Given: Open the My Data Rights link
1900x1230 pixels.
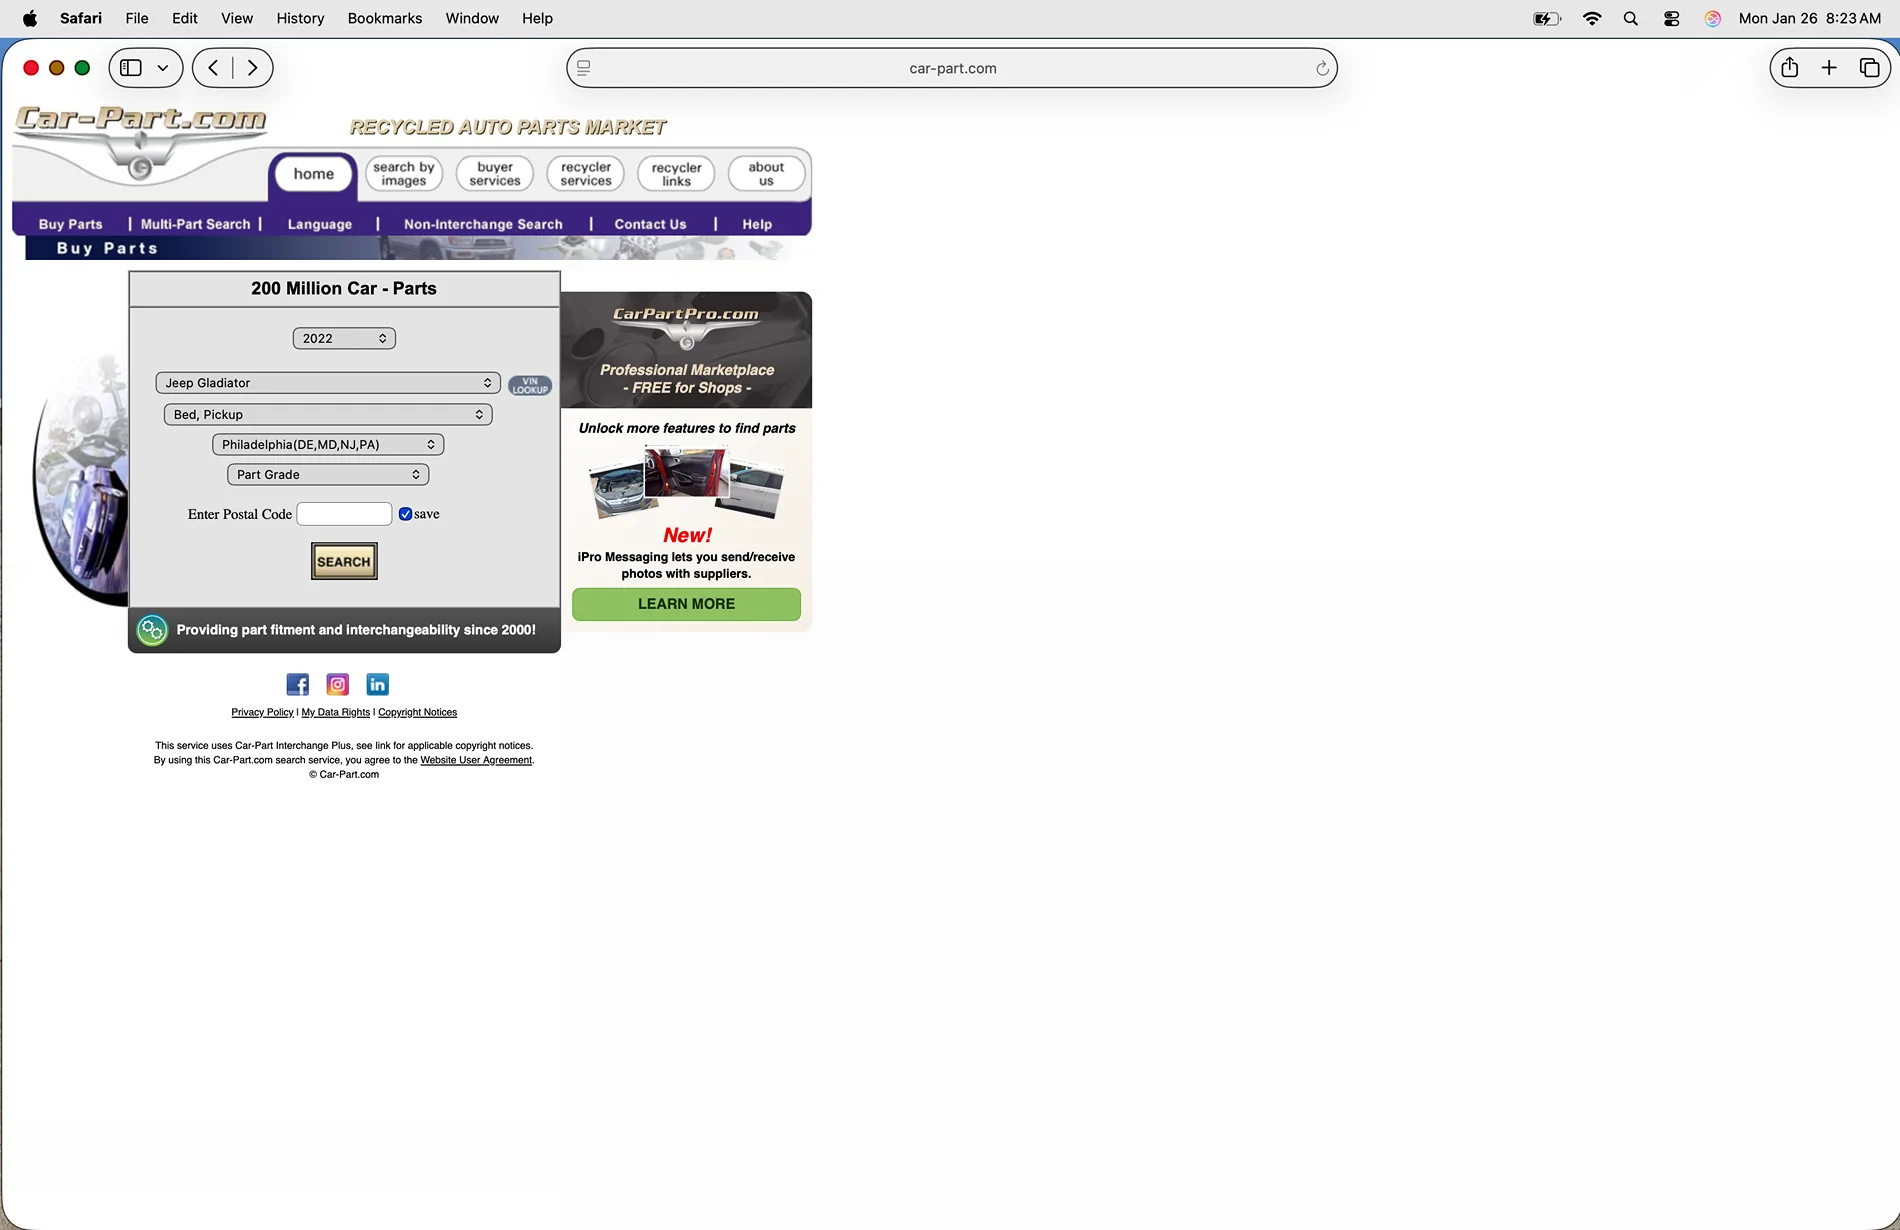Looking at the screenshot, I should (x=336, y=712).
